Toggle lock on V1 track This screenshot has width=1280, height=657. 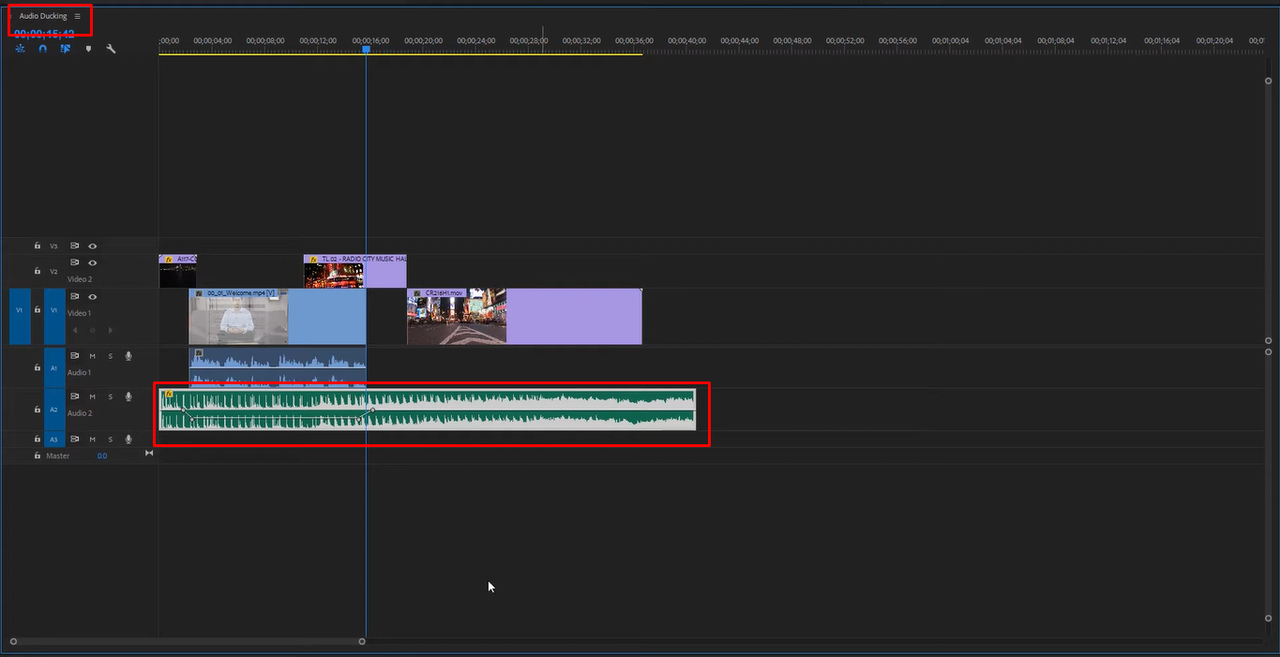37,310
